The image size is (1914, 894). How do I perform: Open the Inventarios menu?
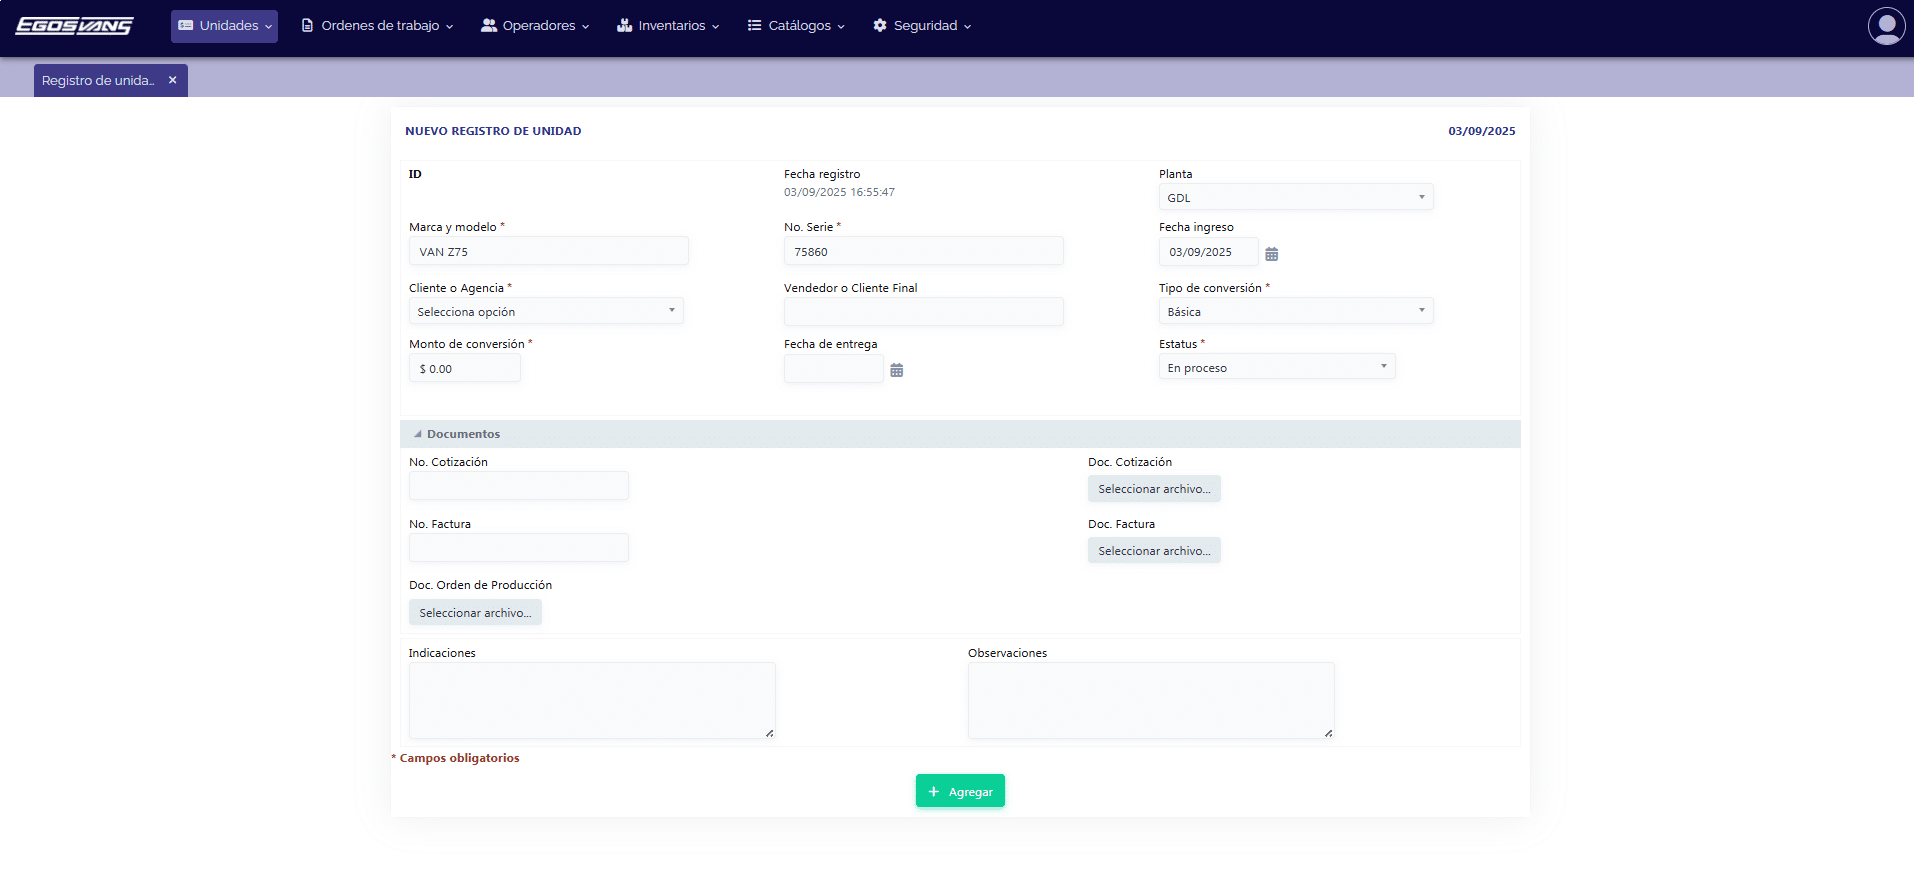pyautogui.click(x=668, y=26)
